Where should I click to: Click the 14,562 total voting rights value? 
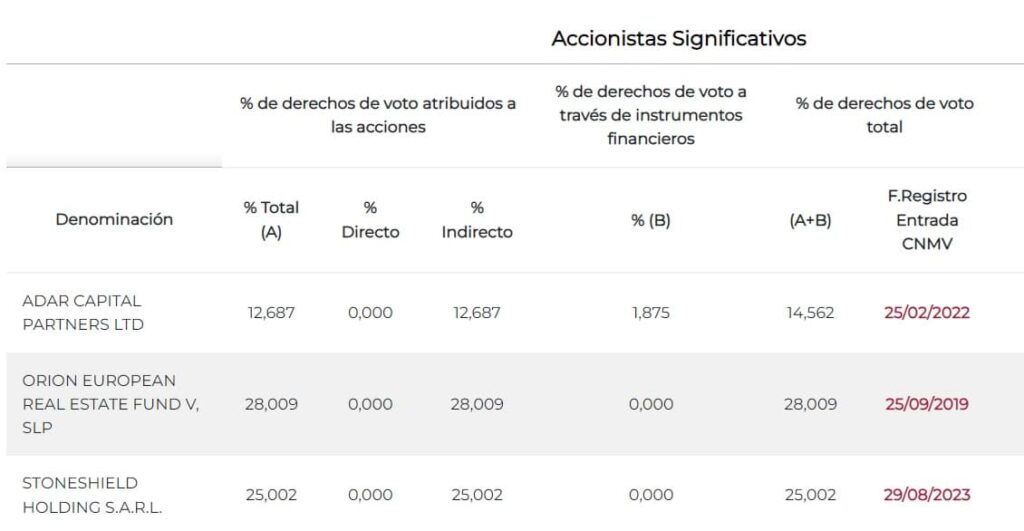tap(810, 312)
